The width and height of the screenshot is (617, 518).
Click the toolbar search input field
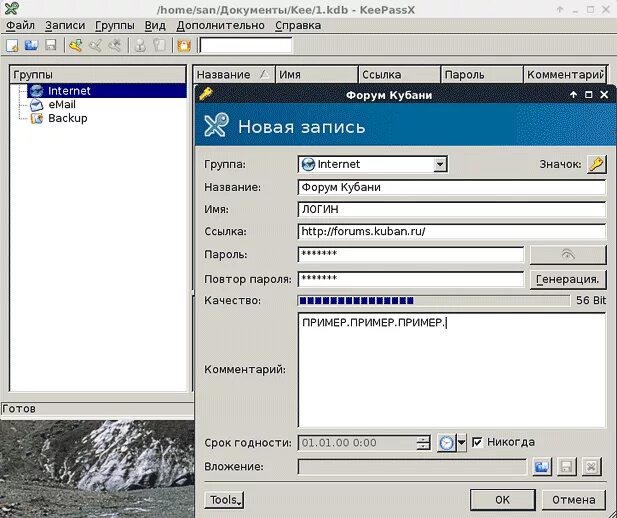246,45
